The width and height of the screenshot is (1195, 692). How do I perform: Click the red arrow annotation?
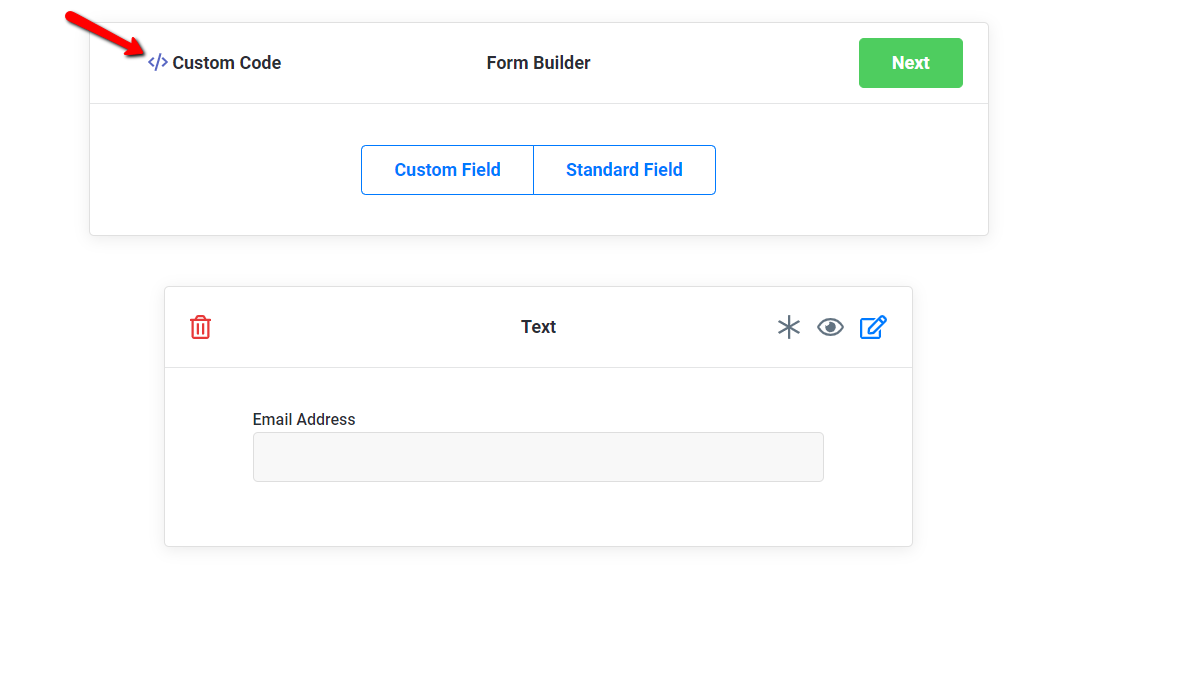(x=105, y=33)
